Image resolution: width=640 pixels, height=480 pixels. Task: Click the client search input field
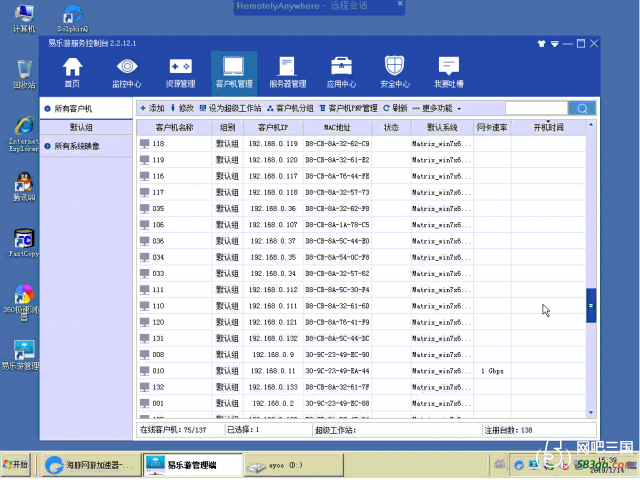(x=536, y=108)
